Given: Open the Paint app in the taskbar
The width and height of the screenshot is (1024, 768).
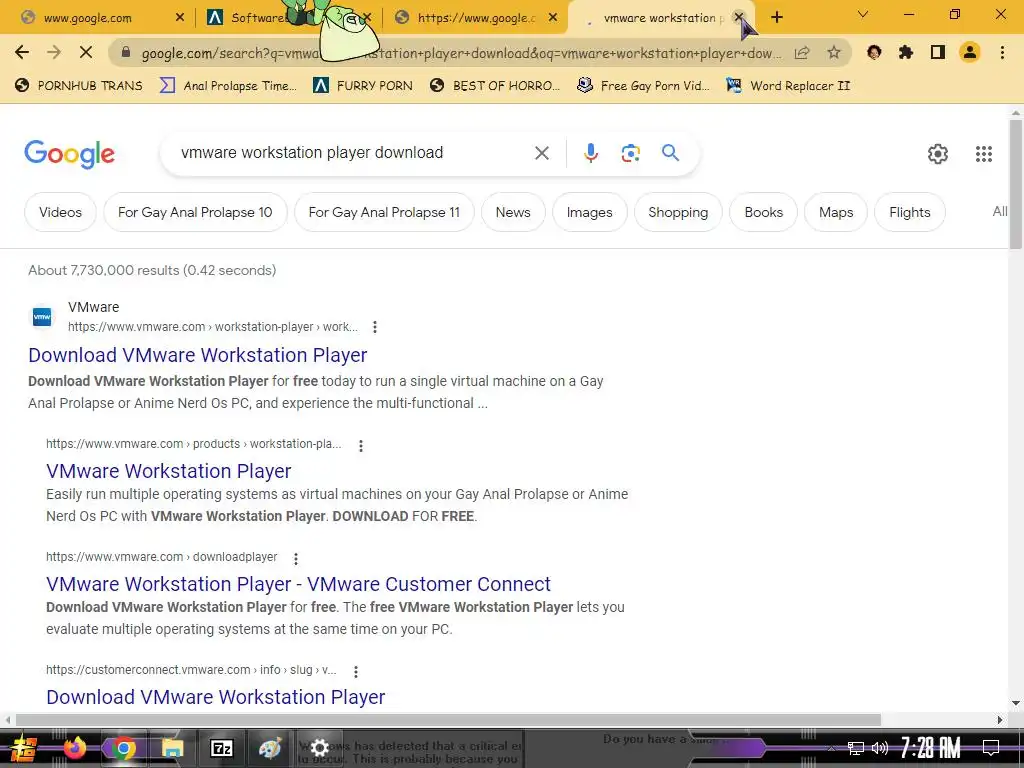Looking at the screenshot, I should 270,748.
